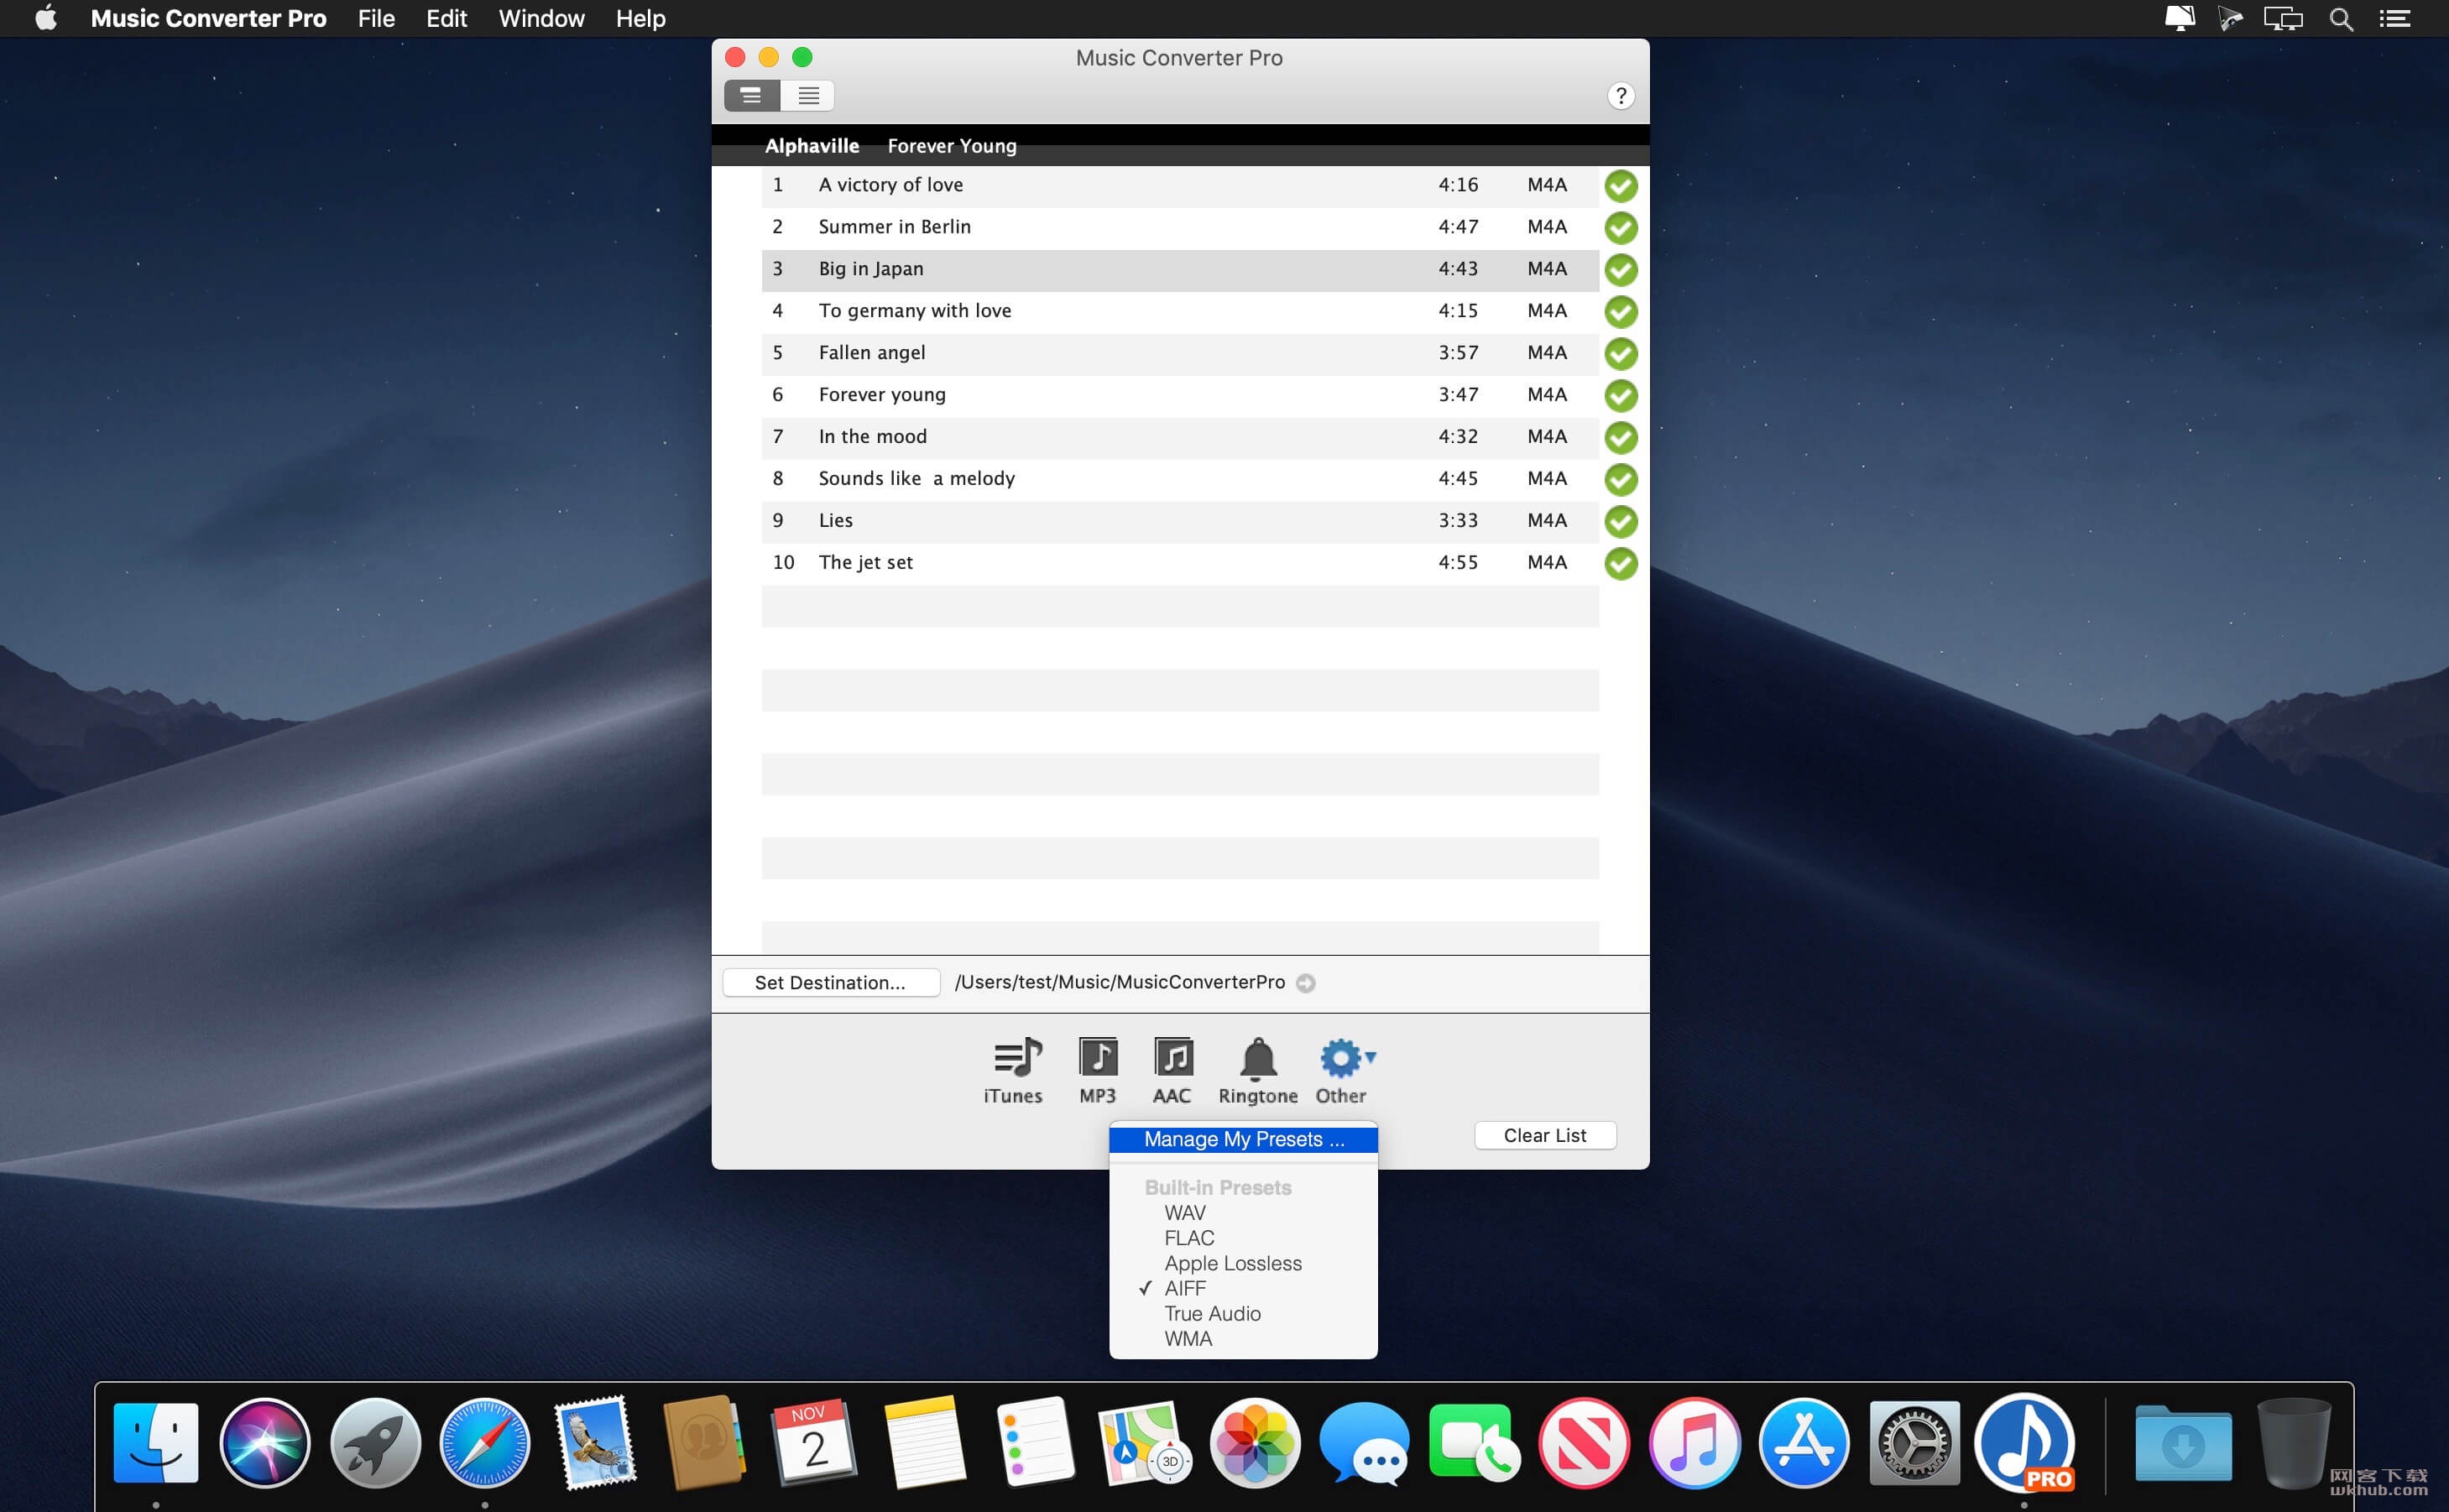Click the Set Destination... button
Screen dimensions: 2449x1512
[x=830, y=983]
